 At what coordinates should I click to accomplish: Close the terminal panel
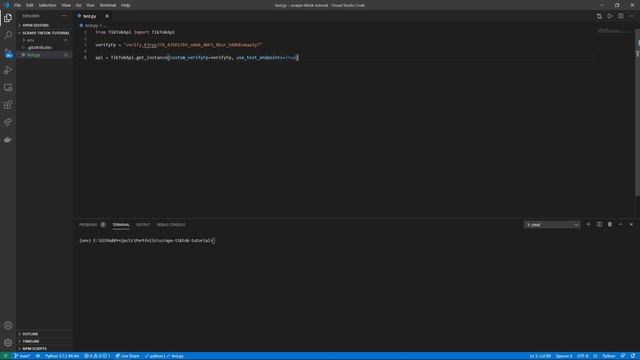coord(631,224)
